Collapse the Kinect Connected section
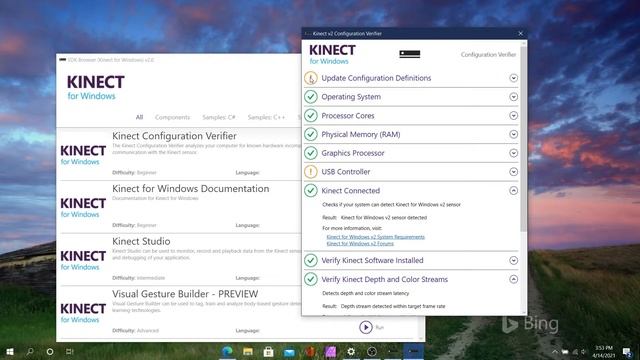This screenshot has height=360, width=640. click(514, 191)
